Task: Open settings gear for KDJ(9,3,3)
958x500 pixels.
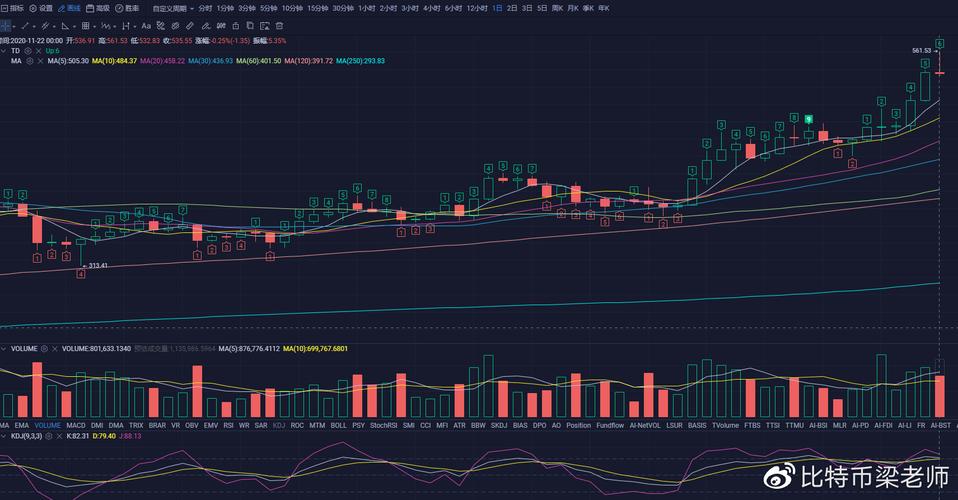Action: [49, 436]
